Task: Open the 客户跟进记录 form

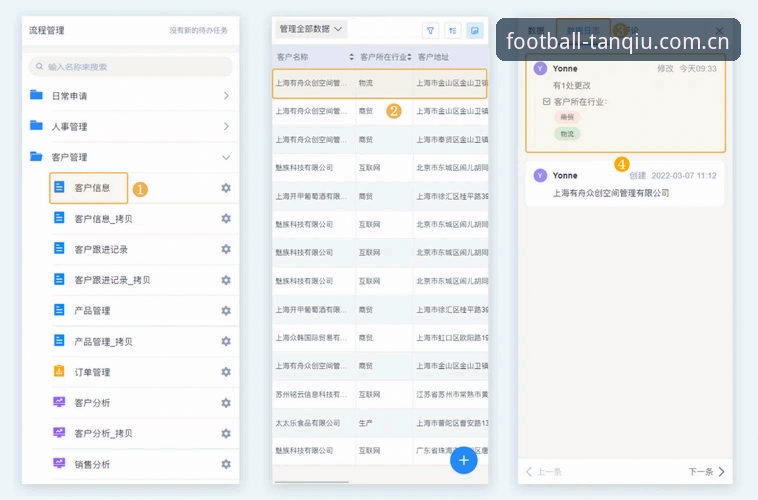Action: [101, 249]
